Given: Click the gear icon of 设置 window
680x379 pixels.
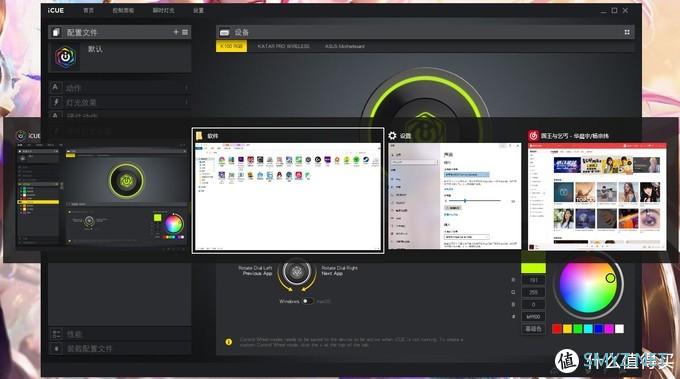Looking at the screenshot, I should (x=392, y=136).
